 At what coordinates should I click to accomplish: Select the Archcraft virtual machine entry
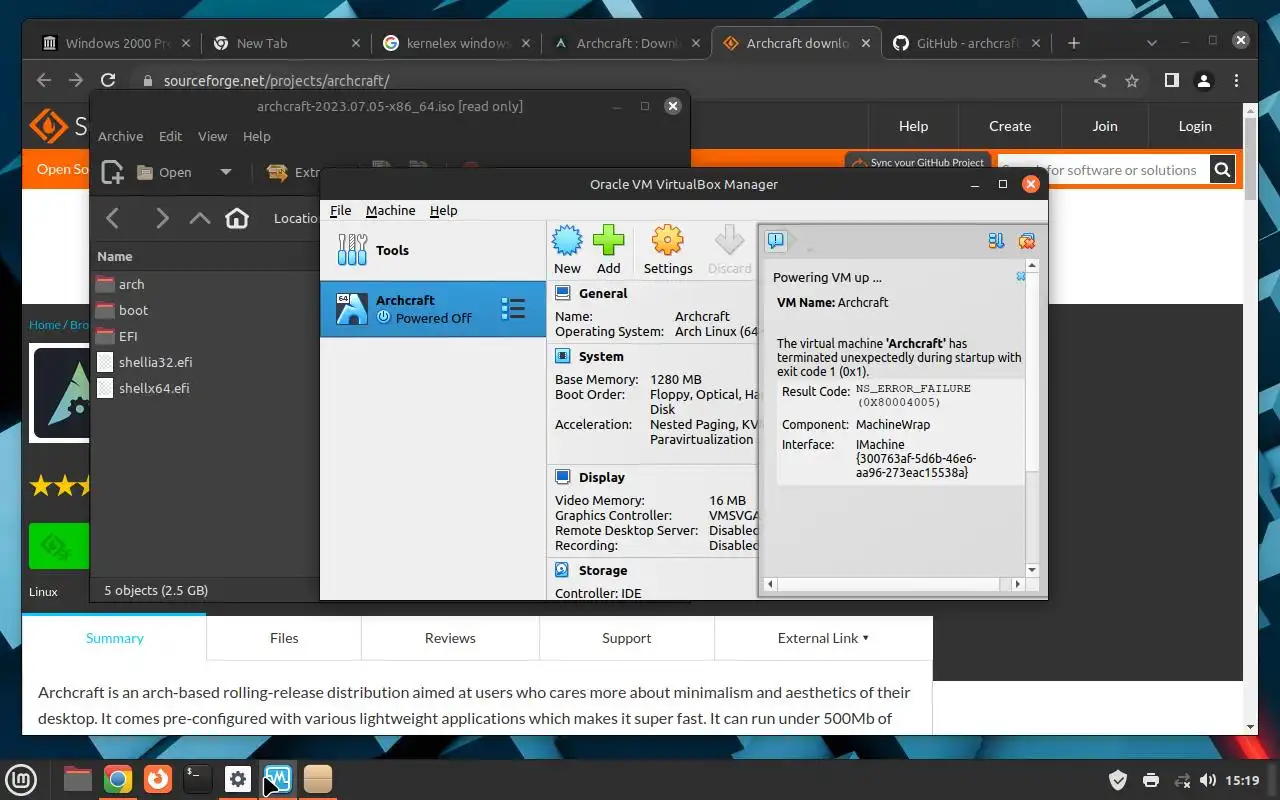point(433,309)
